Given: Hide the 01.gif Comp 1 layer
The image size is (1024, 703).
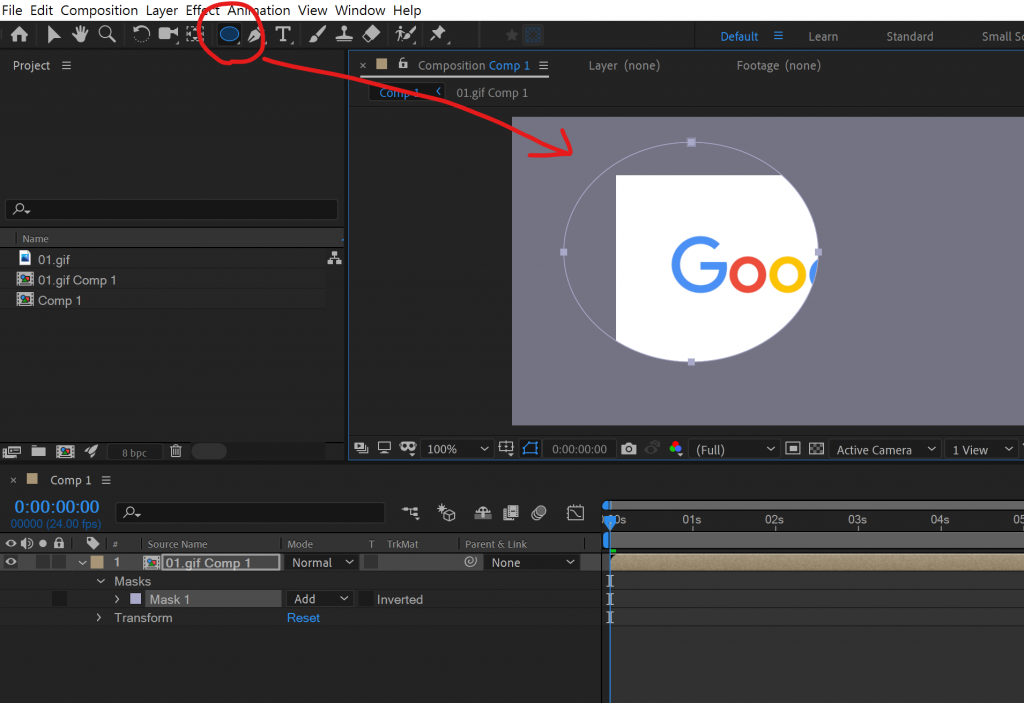Looking at the screenshot, I should 11,562.
